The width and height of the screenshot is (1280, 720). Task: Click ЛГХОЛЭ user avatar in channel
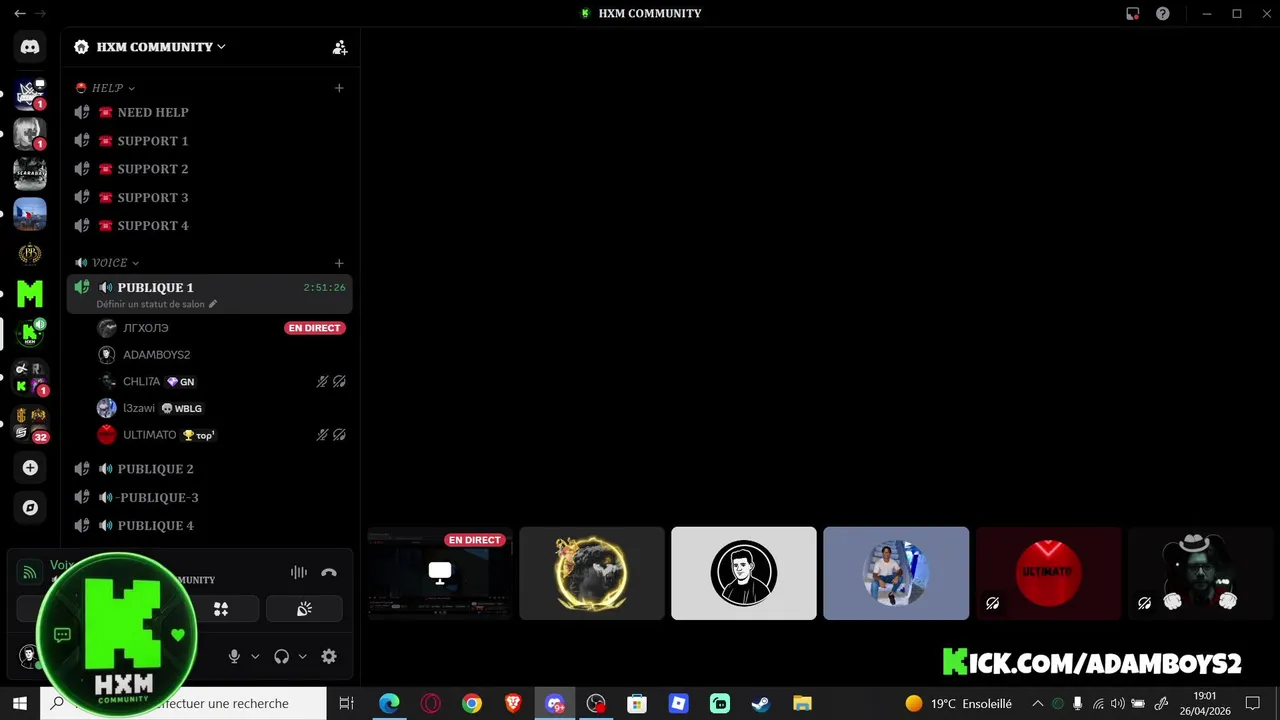(x=107, y=328)
